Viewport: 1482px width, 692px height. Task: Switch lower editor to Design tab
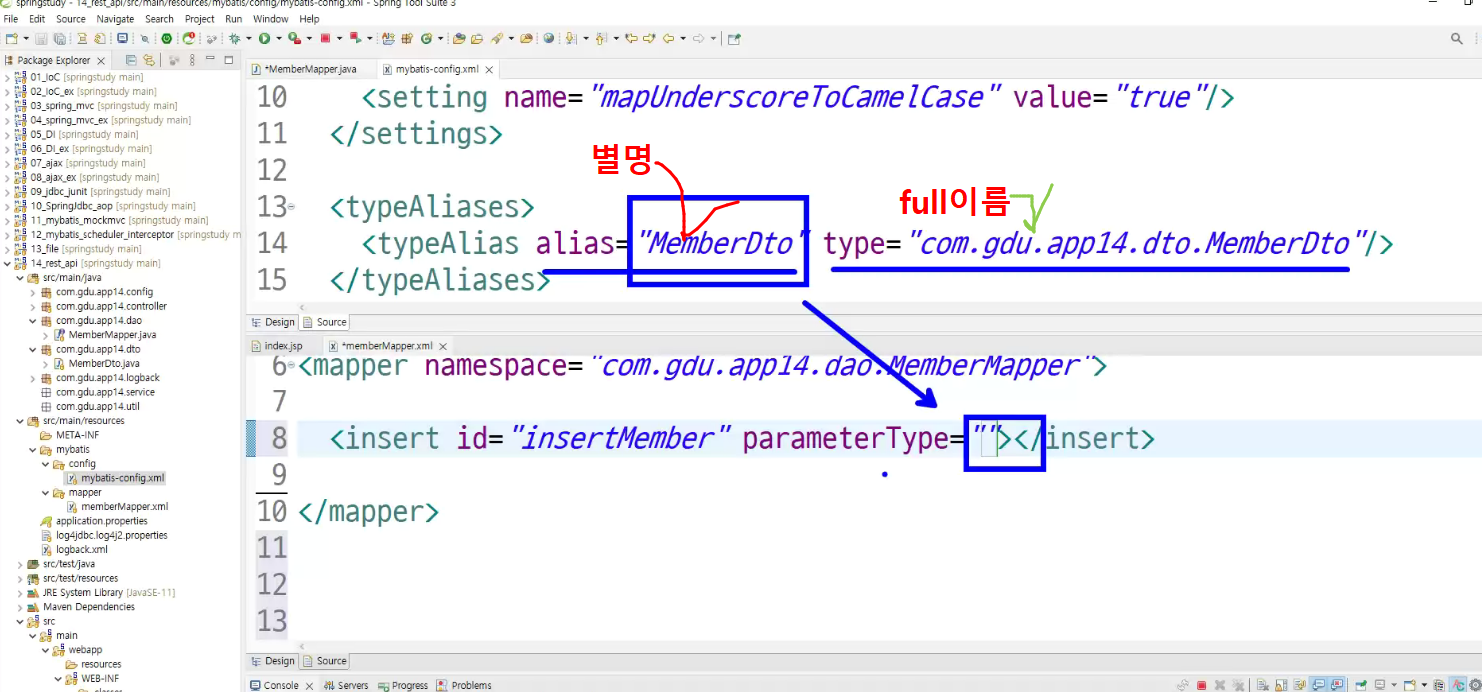[273, 661]
